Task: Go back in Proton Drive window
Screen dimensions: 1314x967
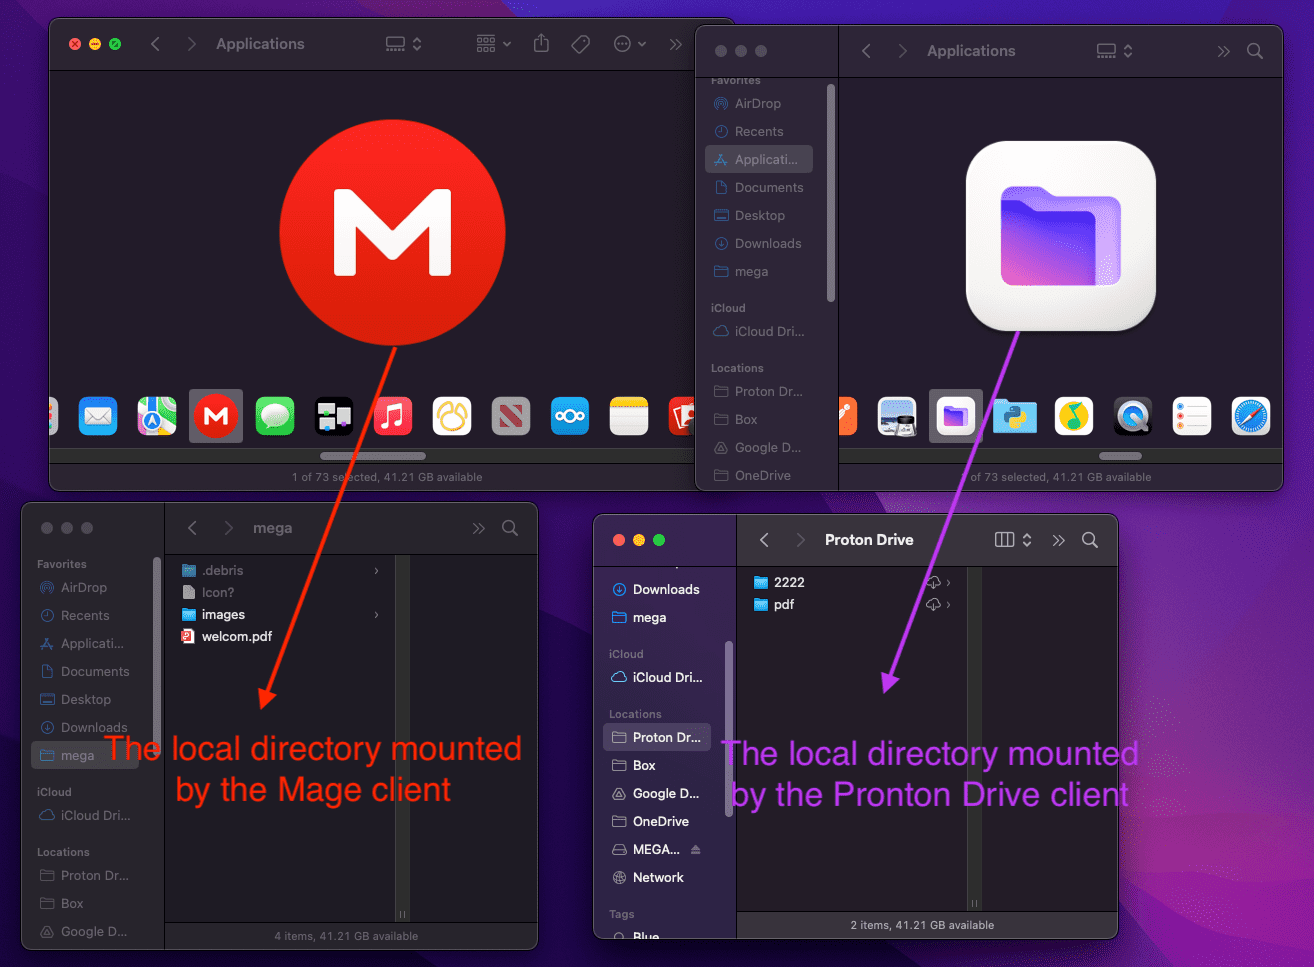Action: pyautogui.click(x=764, y=540)
